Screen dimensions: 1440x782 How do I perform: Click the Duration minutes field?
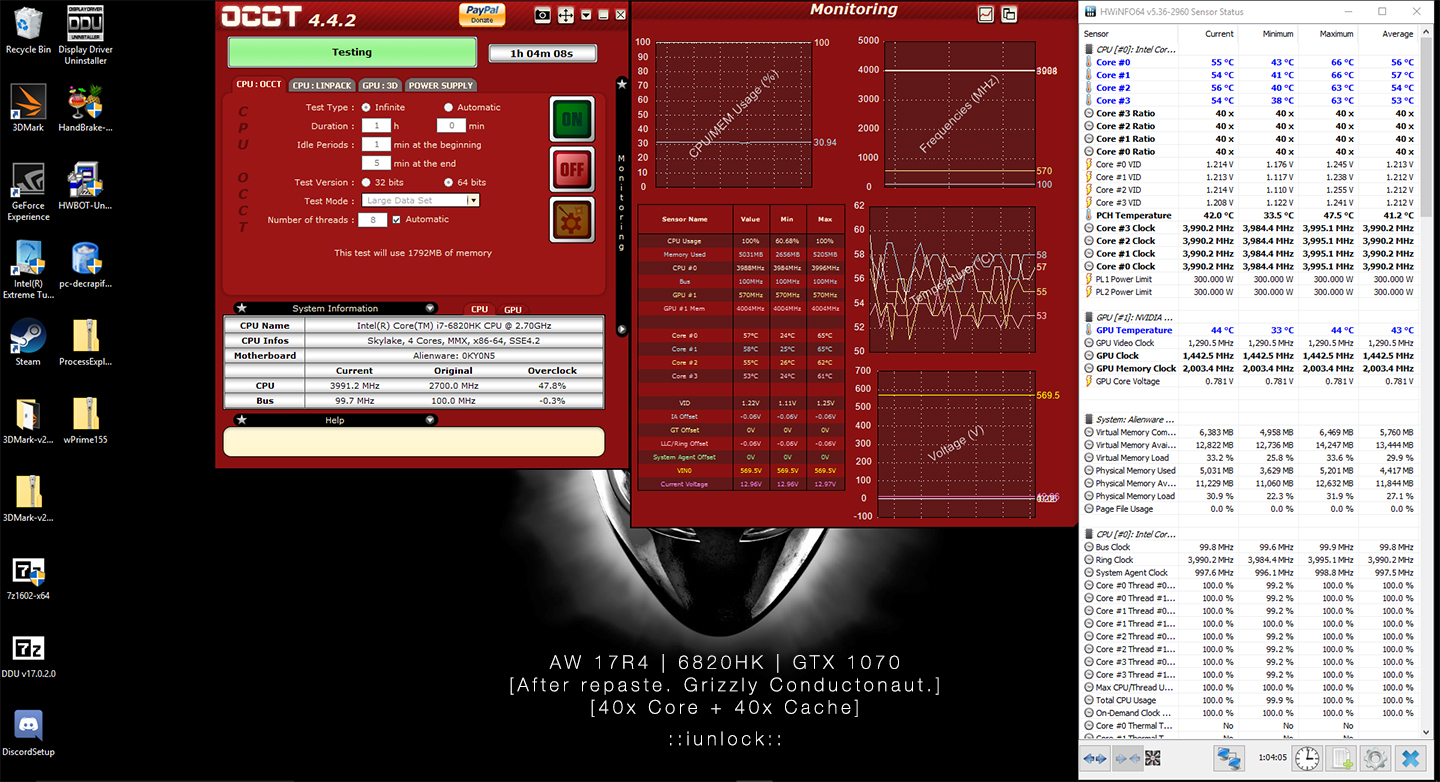click(x=451, y=126)
